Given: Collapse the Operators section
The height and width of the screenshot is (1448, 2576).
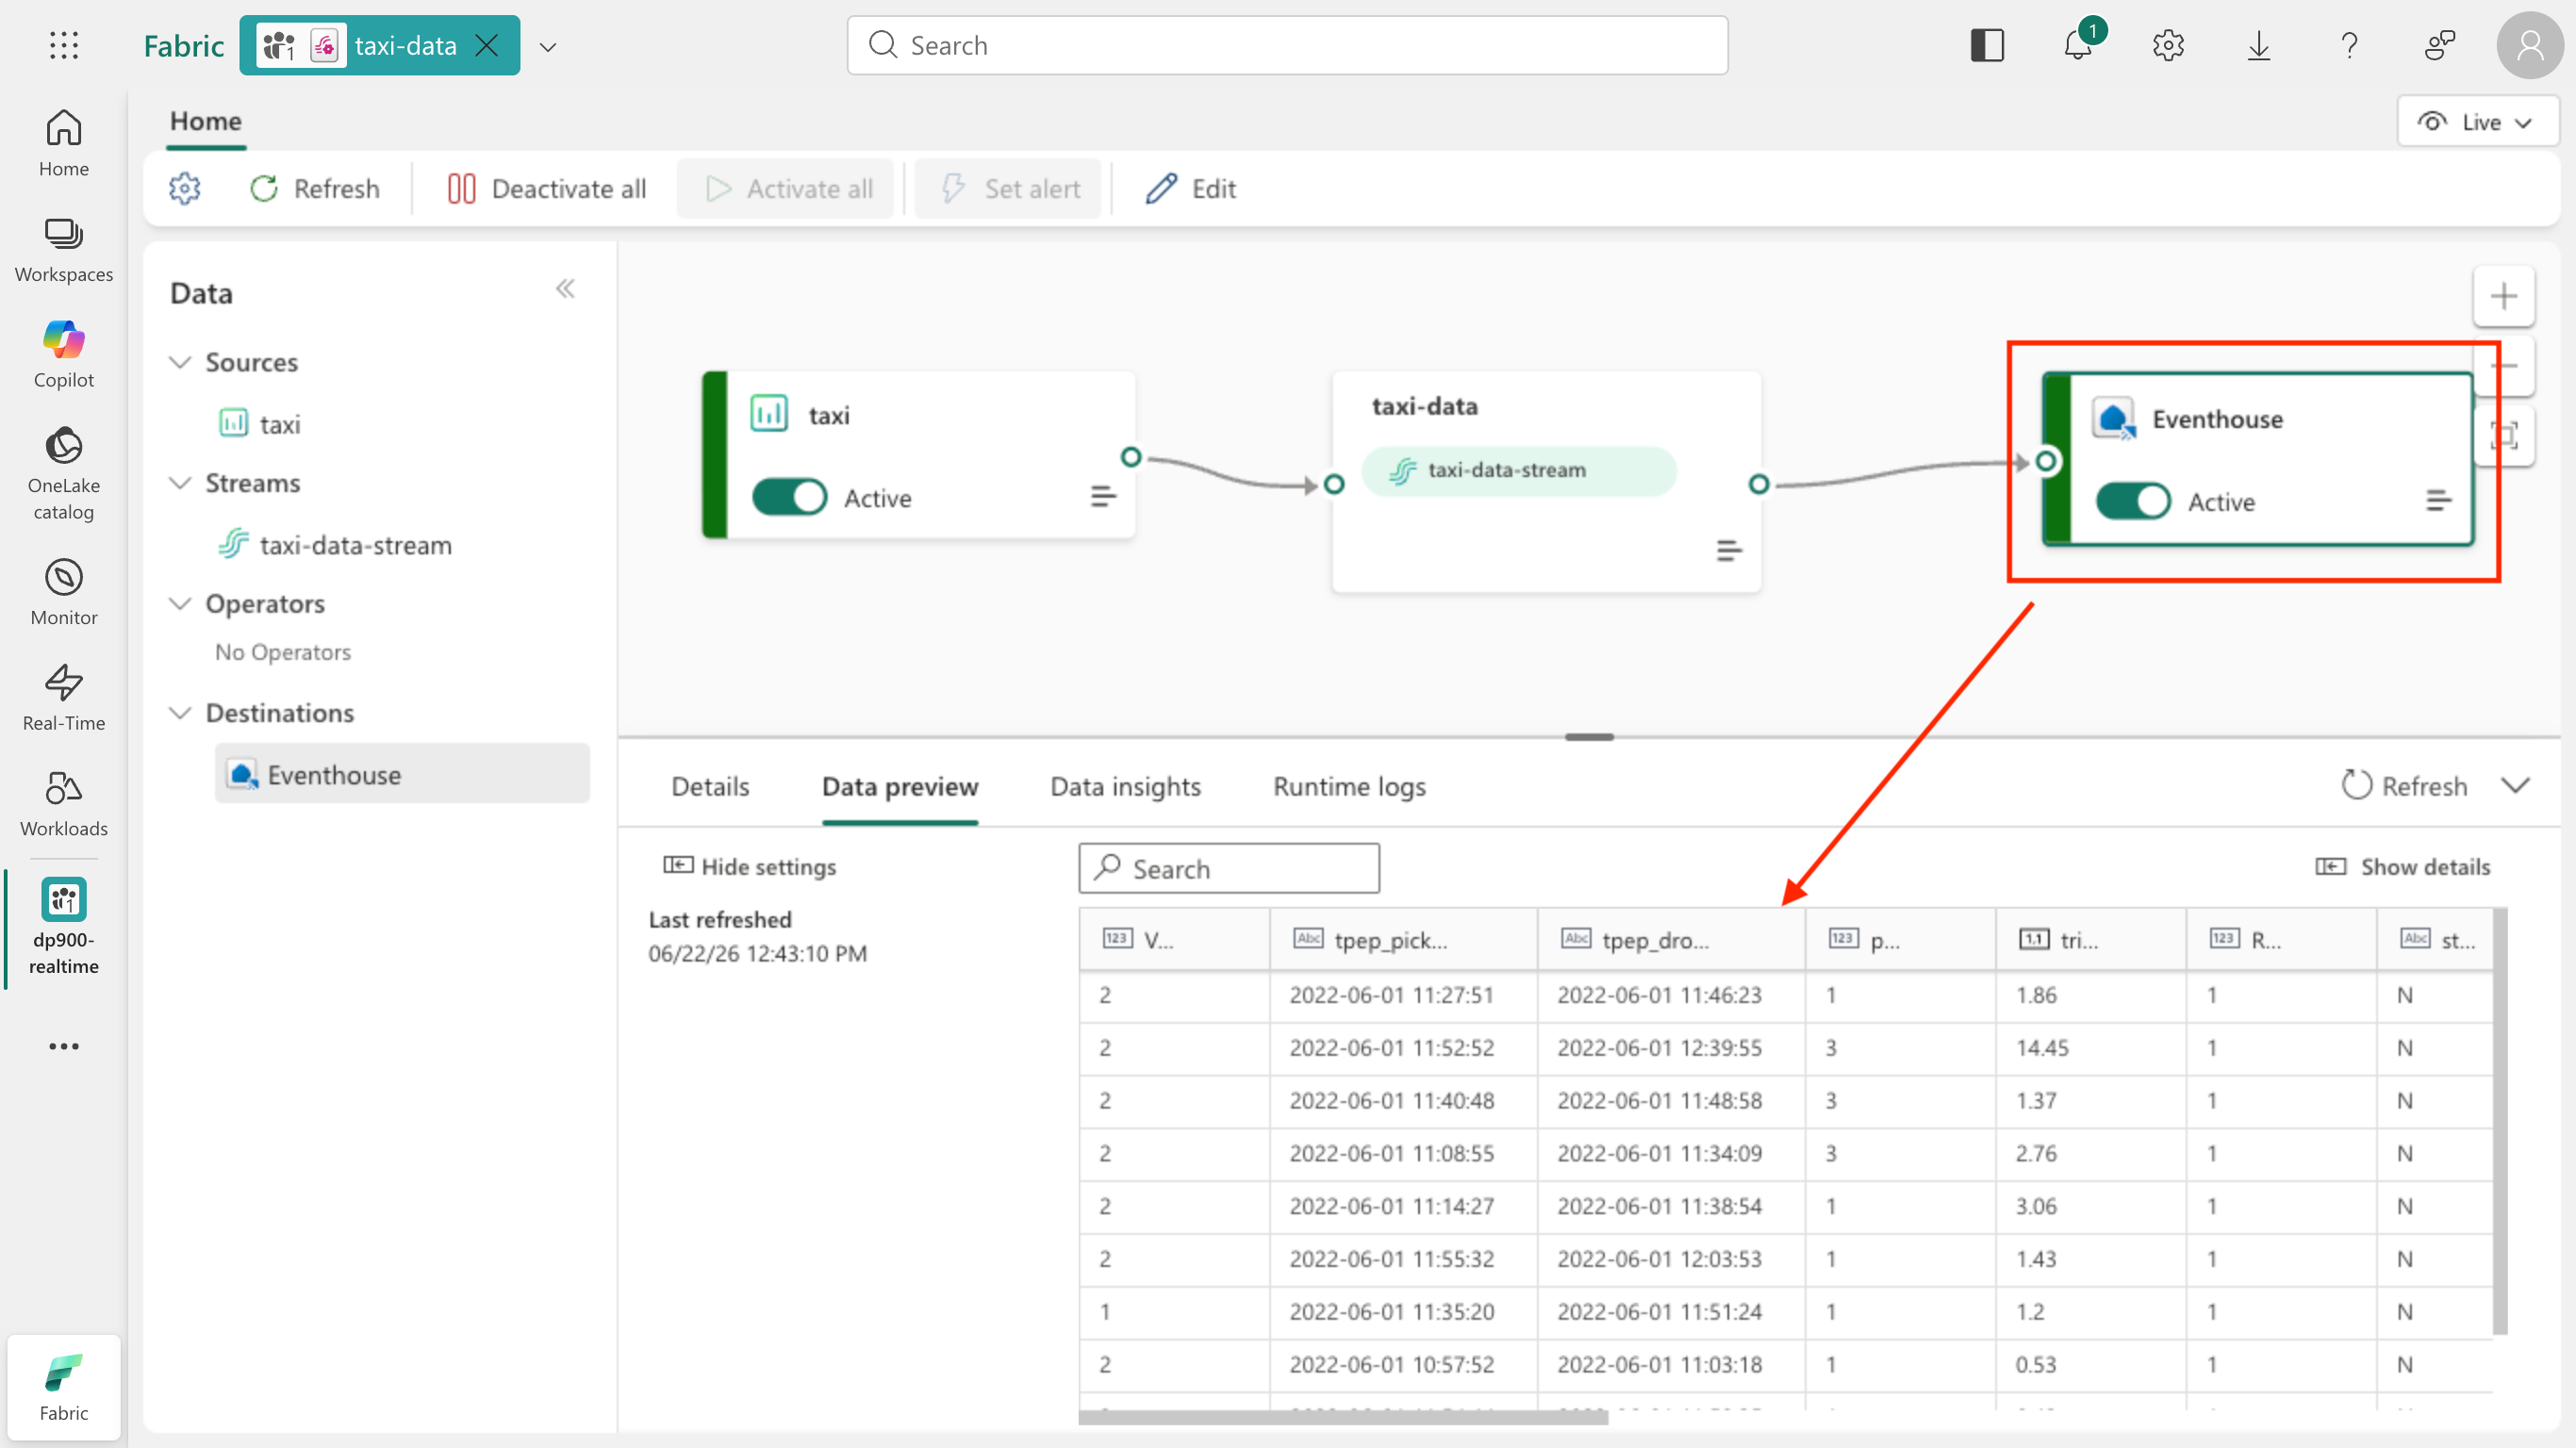Looking at the screenshot, I should (180, 603).
